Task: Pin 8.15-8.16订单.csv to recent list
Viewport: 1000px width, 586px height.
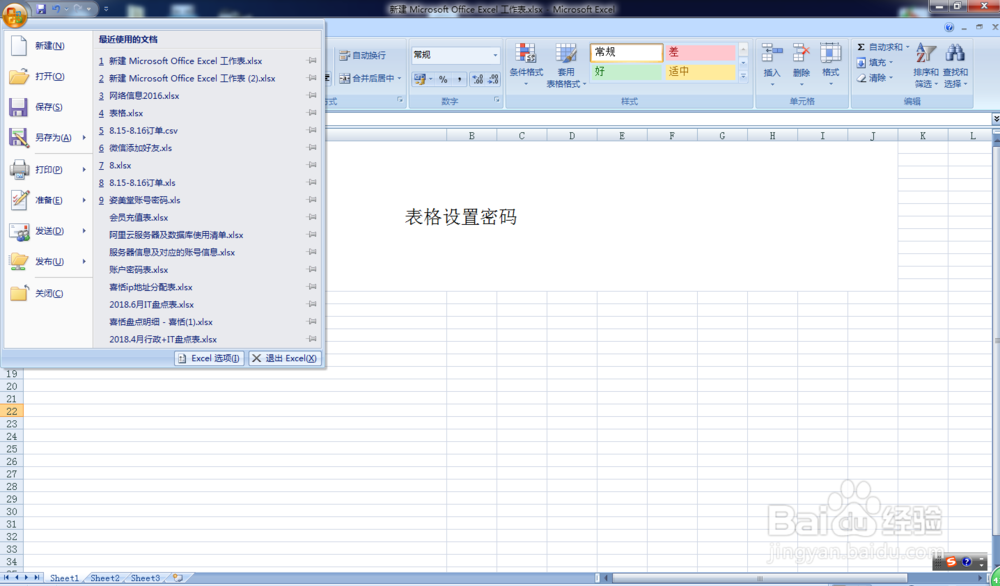Action: coord(312,130)
